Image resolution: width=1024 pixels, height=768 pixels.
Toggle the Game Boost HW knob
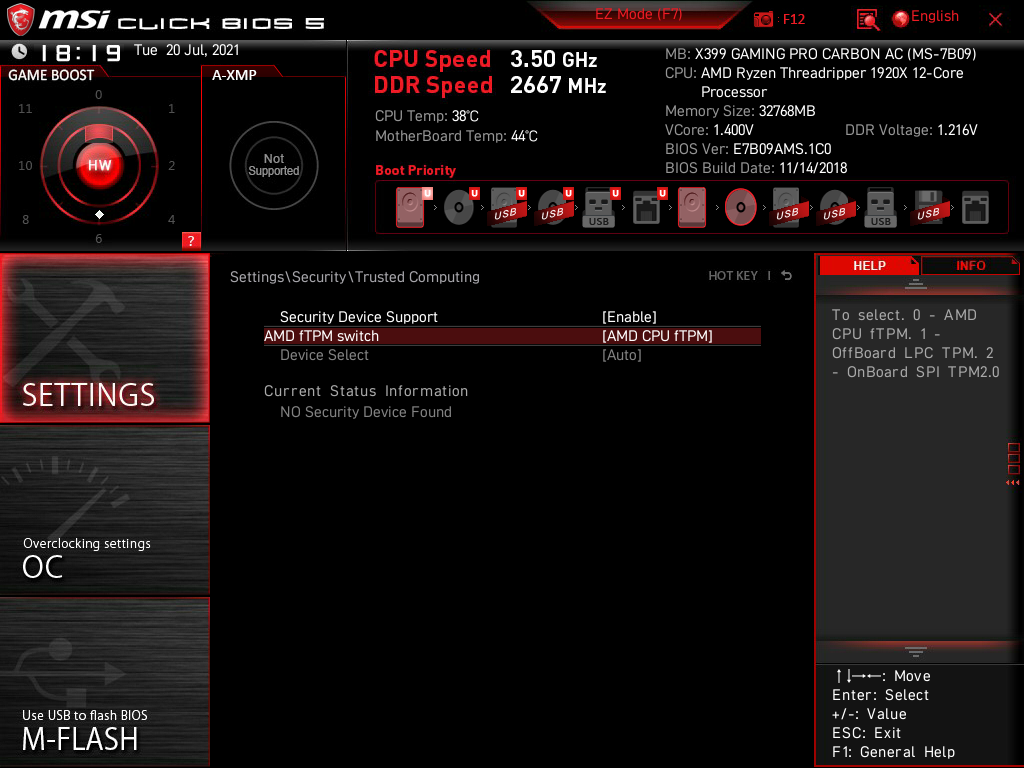[x=99, y=165]
